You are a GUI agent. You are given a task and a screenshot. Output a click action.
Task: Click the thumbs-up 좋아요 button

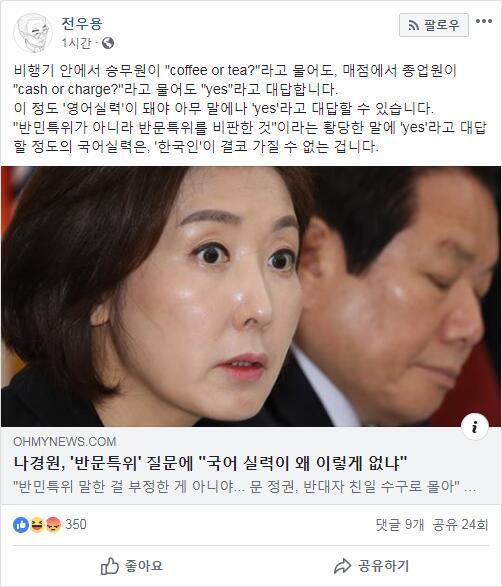coord(132,566)
